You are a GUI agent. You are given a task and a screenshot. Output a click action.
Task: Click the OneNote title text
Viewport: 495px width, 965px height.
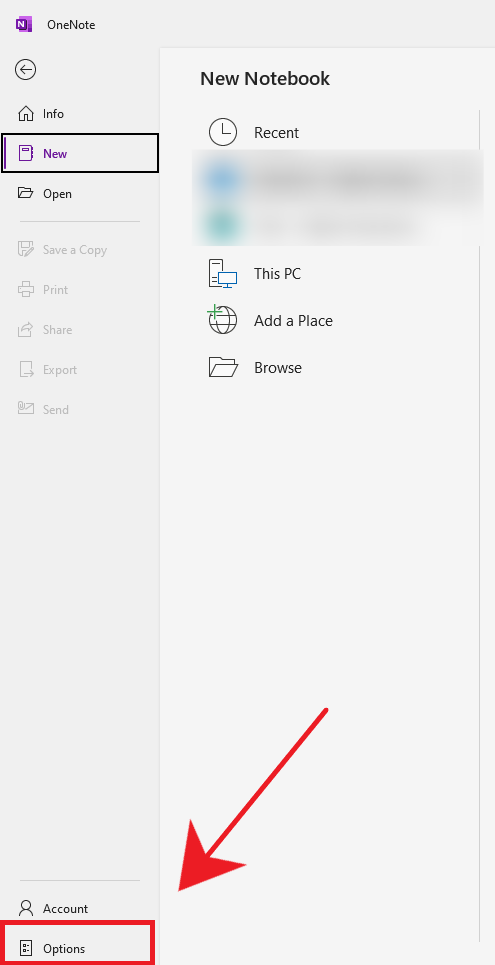pos(71,25)
